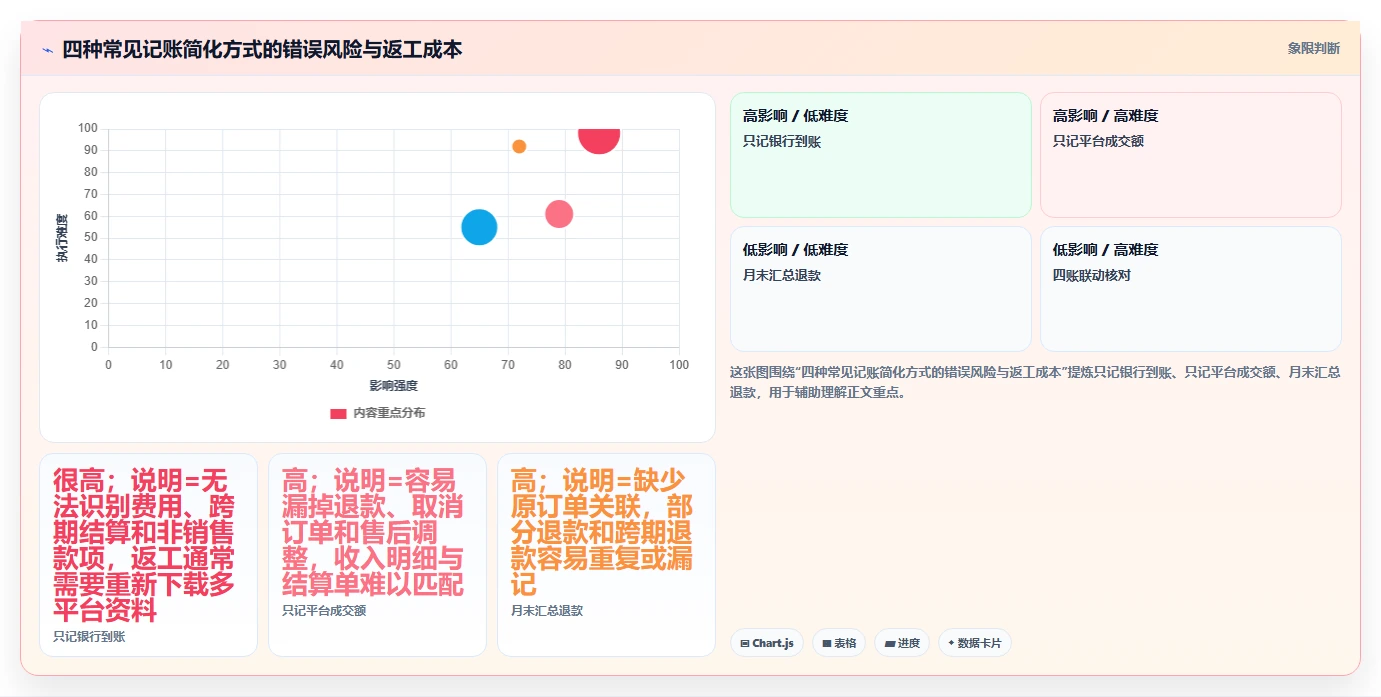Viewport: 1381px width, 697px height.
Task: Open the 低影响 / 高难度 quadrant card
Action: coord(1190,289)
